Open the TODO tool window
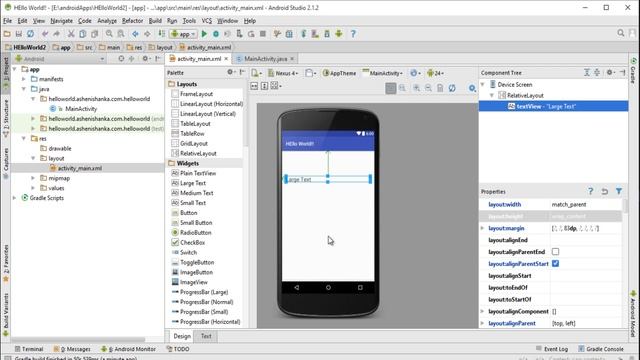Image resolution: width=640 pixels, height=360 pixels. (178, 349)
